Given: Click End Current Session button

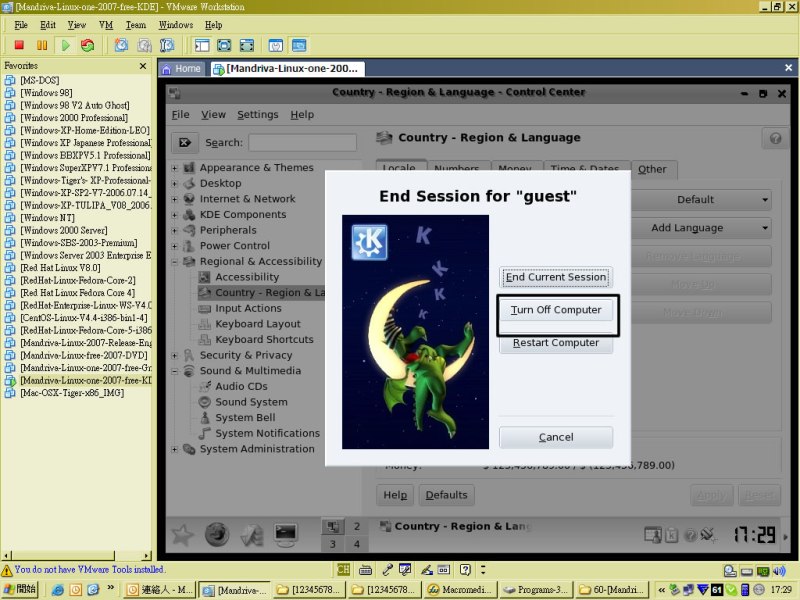Looking at the screenshot, I should coord(556,277).
